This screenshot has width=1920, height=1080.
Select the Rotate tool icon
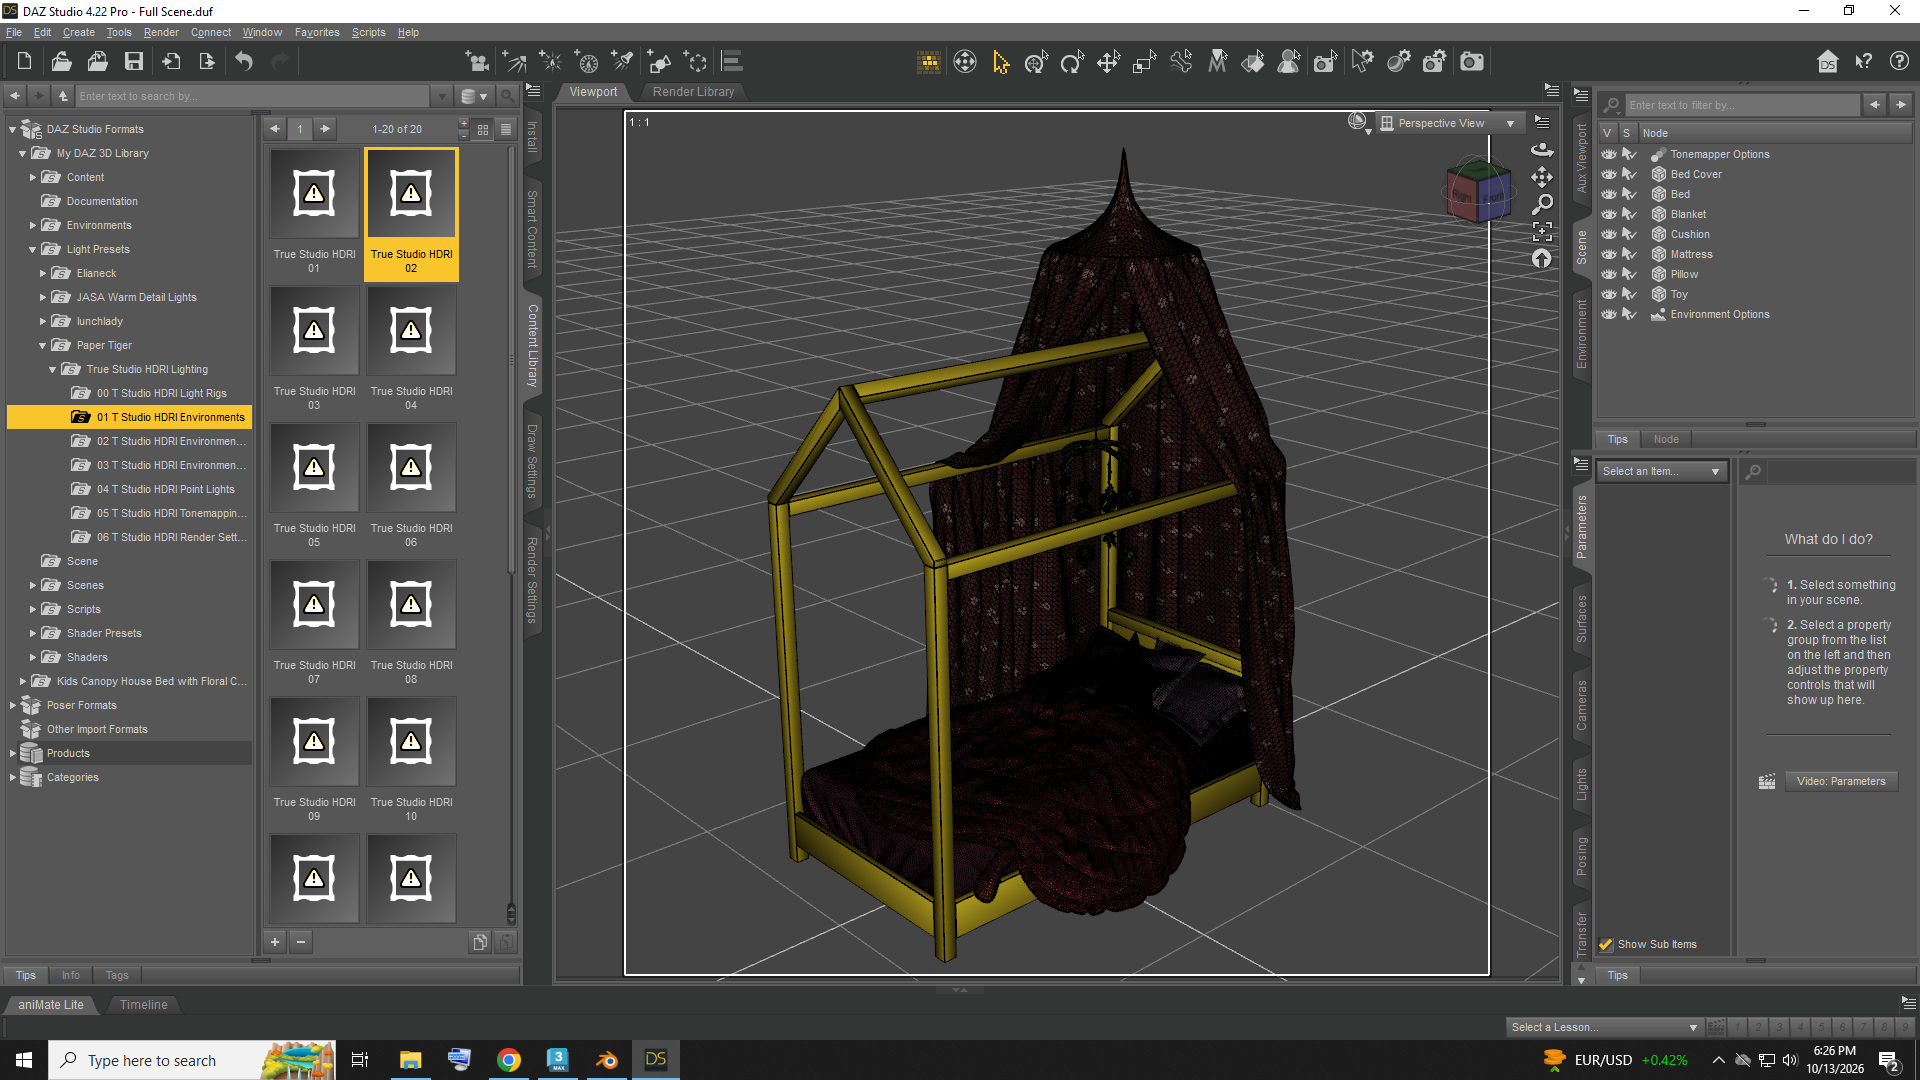[1072, 62]
